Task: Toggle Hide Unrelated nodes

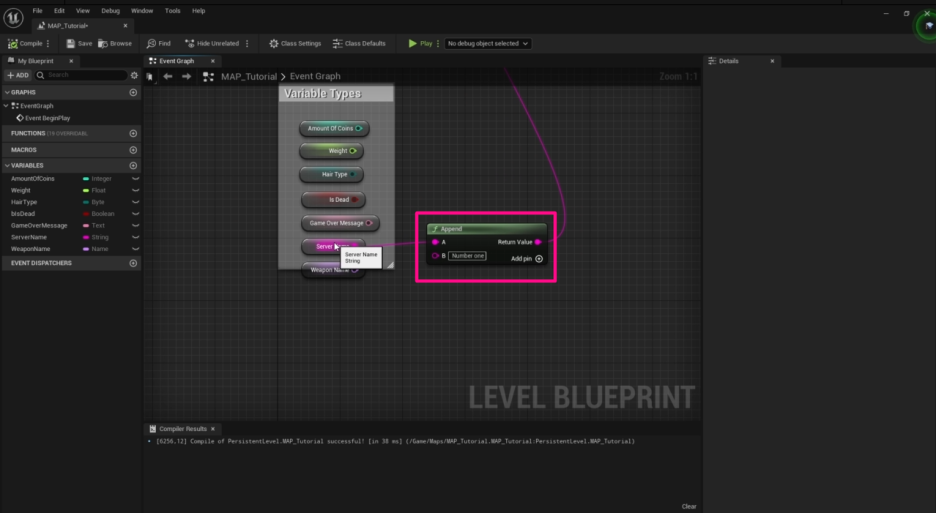Action: (x=212, y=44)
